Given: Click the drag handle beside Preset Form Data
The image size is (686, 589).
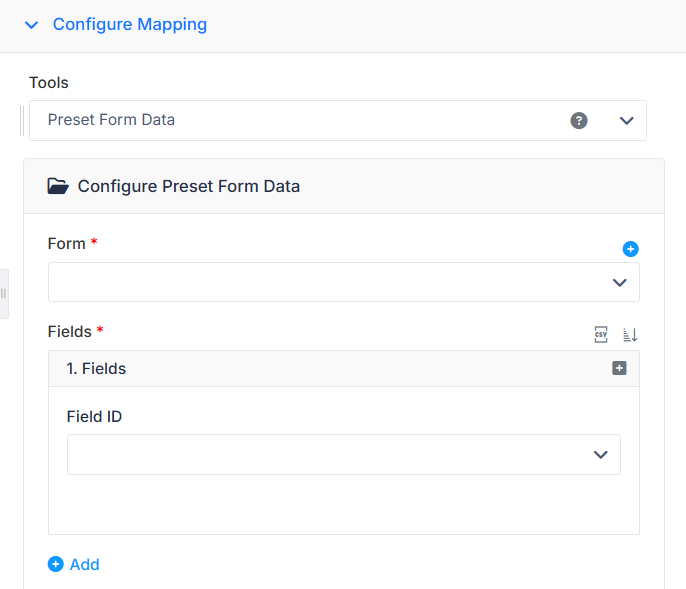Looking at the screenshot, I should (x=22, y=121).
